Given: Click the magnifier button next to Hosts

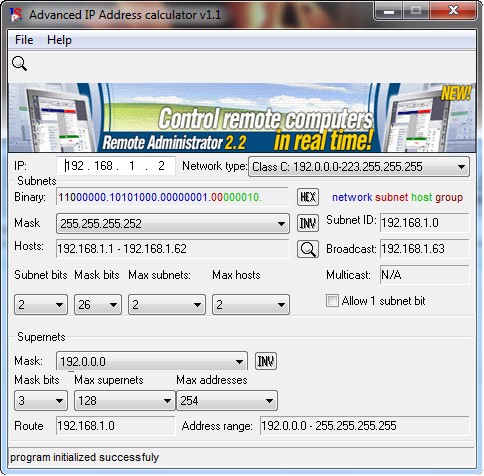Looking at the screenshot, I should point(308,249).
